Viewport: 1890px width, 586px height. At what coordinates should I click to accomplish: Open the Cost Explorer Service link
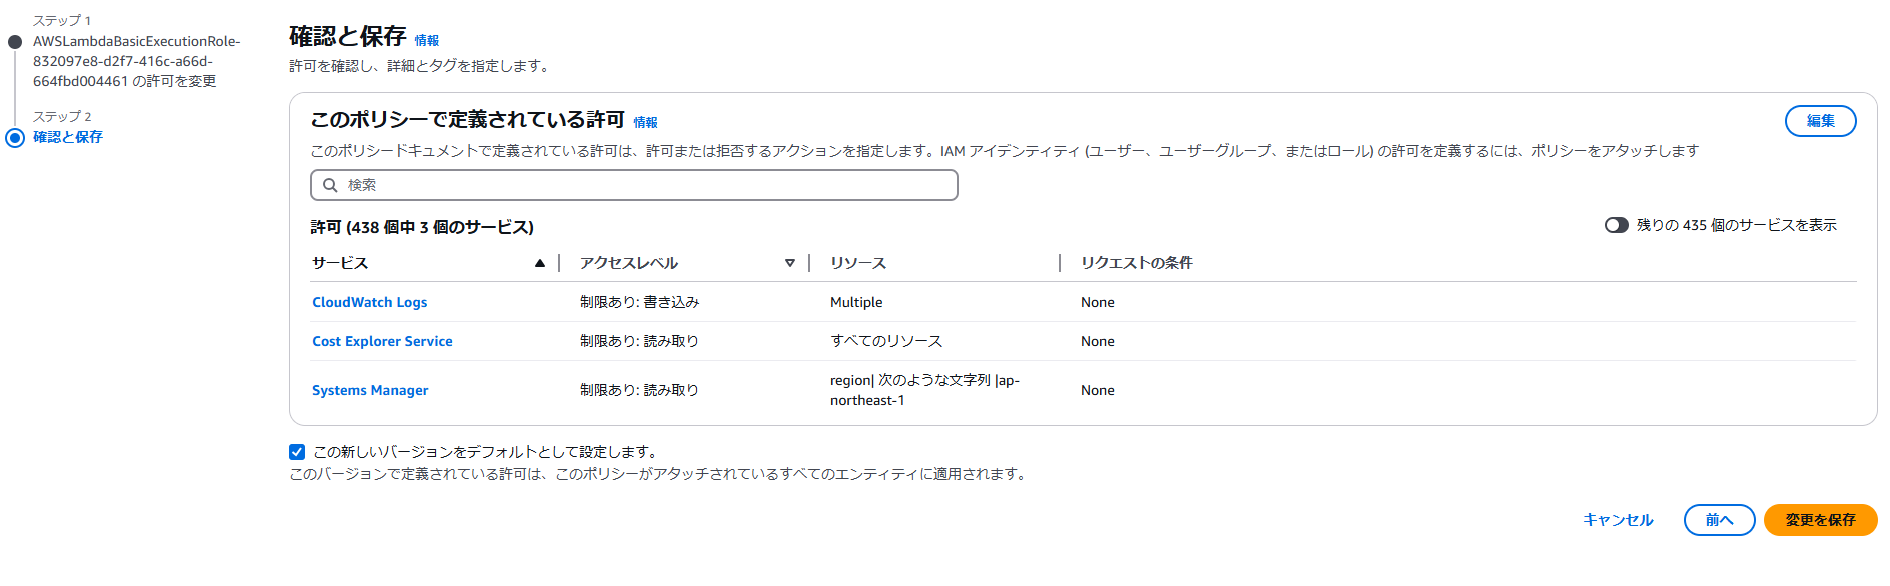pyautogui.click(x=382, y=341)
